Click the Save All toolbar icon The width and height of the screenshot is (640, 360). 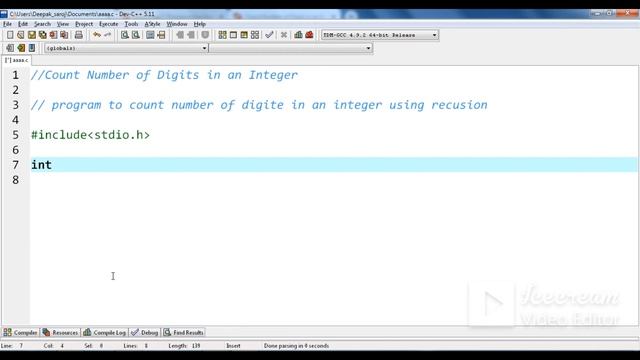tap(42, 35)
